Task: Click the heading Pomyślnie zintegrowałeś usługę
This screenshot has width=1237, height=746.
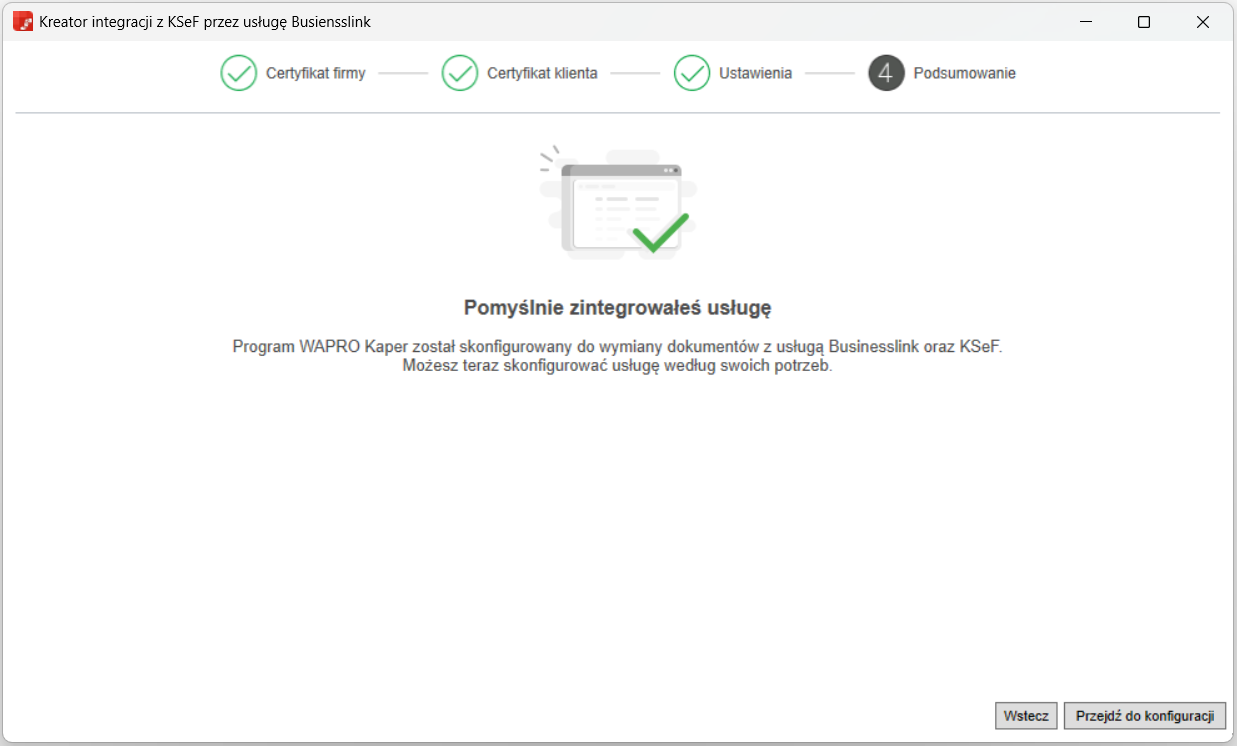Action: tap(617, 307)
